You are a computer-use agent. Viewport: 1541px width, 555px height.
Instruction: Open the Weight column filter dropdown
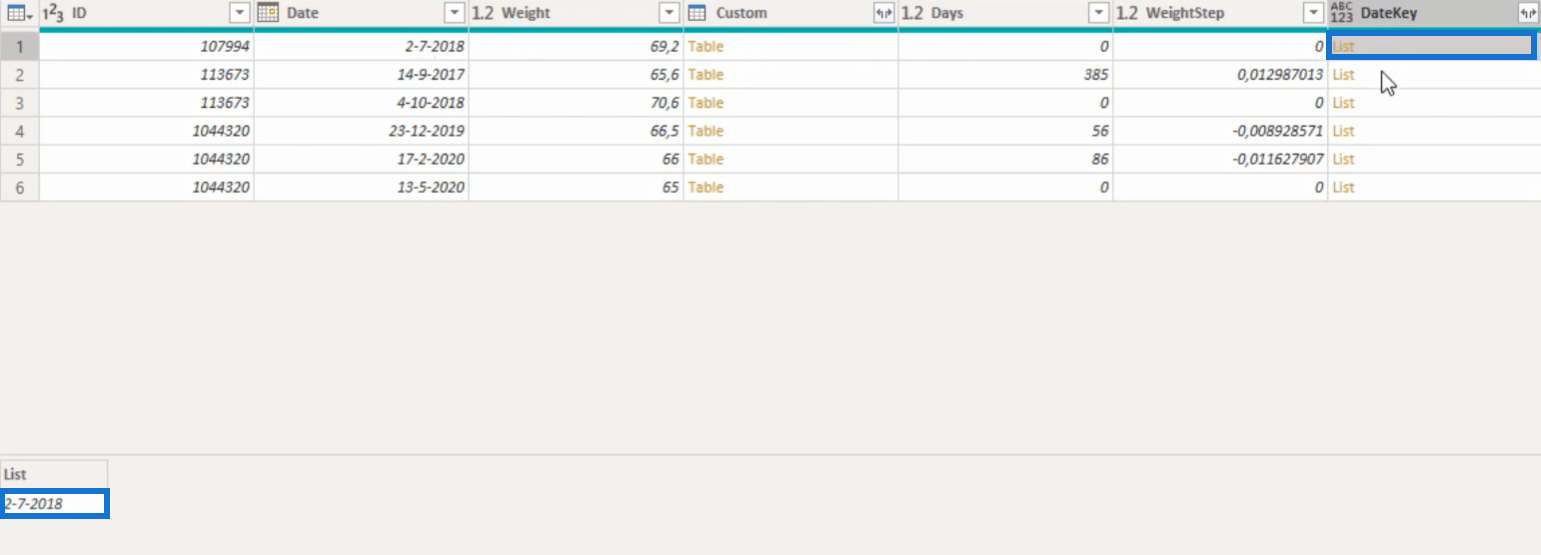point(669,13)
